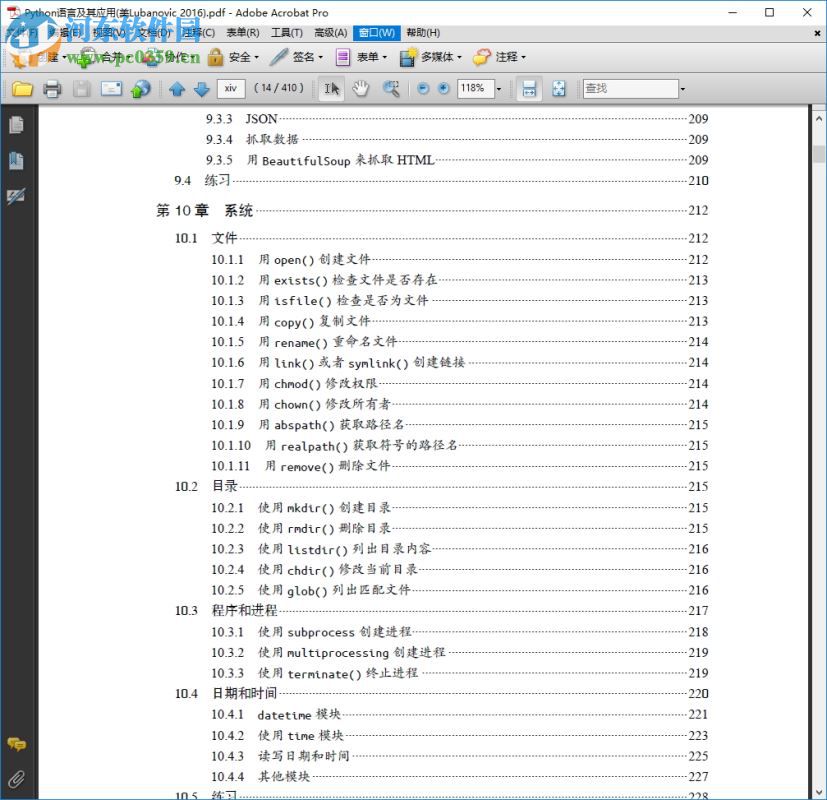Open the zoom percentage dropdown
827x800 pixels.
(x=498, y=89)
